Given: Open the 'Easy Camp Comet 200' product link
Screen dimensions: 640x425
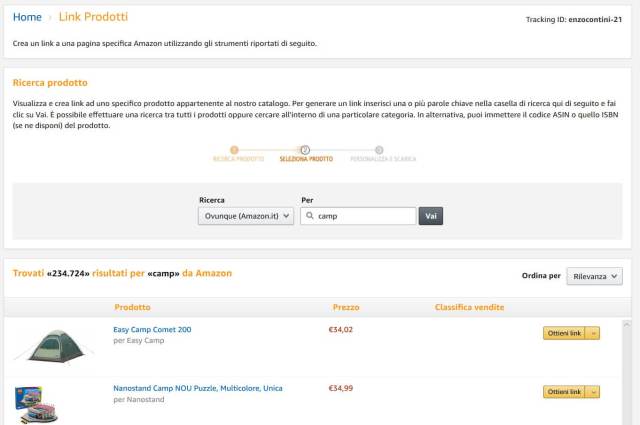Looking at the screenshot, I should point(152,329).
